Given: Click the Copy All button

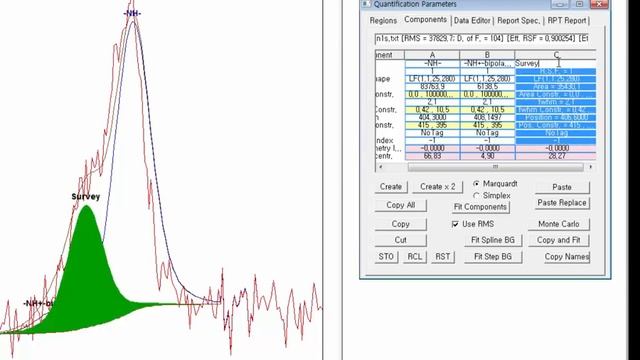Looking at the screenshot, I should pyautogui.click(x=400, y=205).
